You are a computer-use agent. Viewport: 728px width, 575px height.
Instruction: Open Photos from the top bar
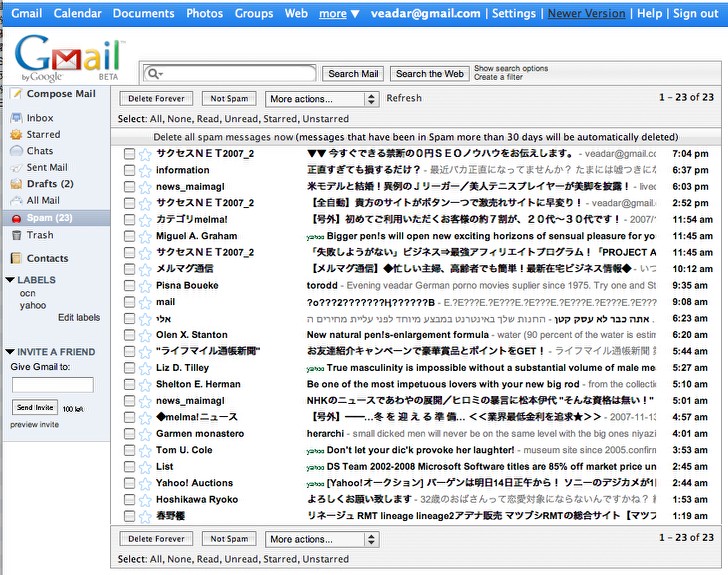point(204,13)
